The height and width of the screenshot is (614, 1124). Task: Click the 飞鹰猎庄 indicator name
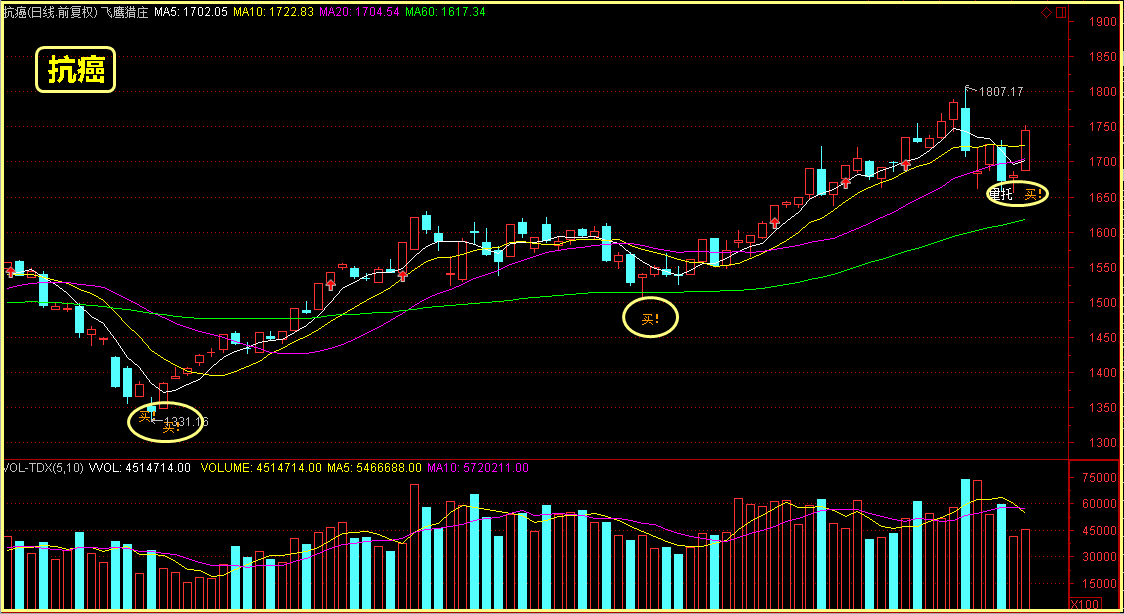pyautogui.click(x=125, y=12)
